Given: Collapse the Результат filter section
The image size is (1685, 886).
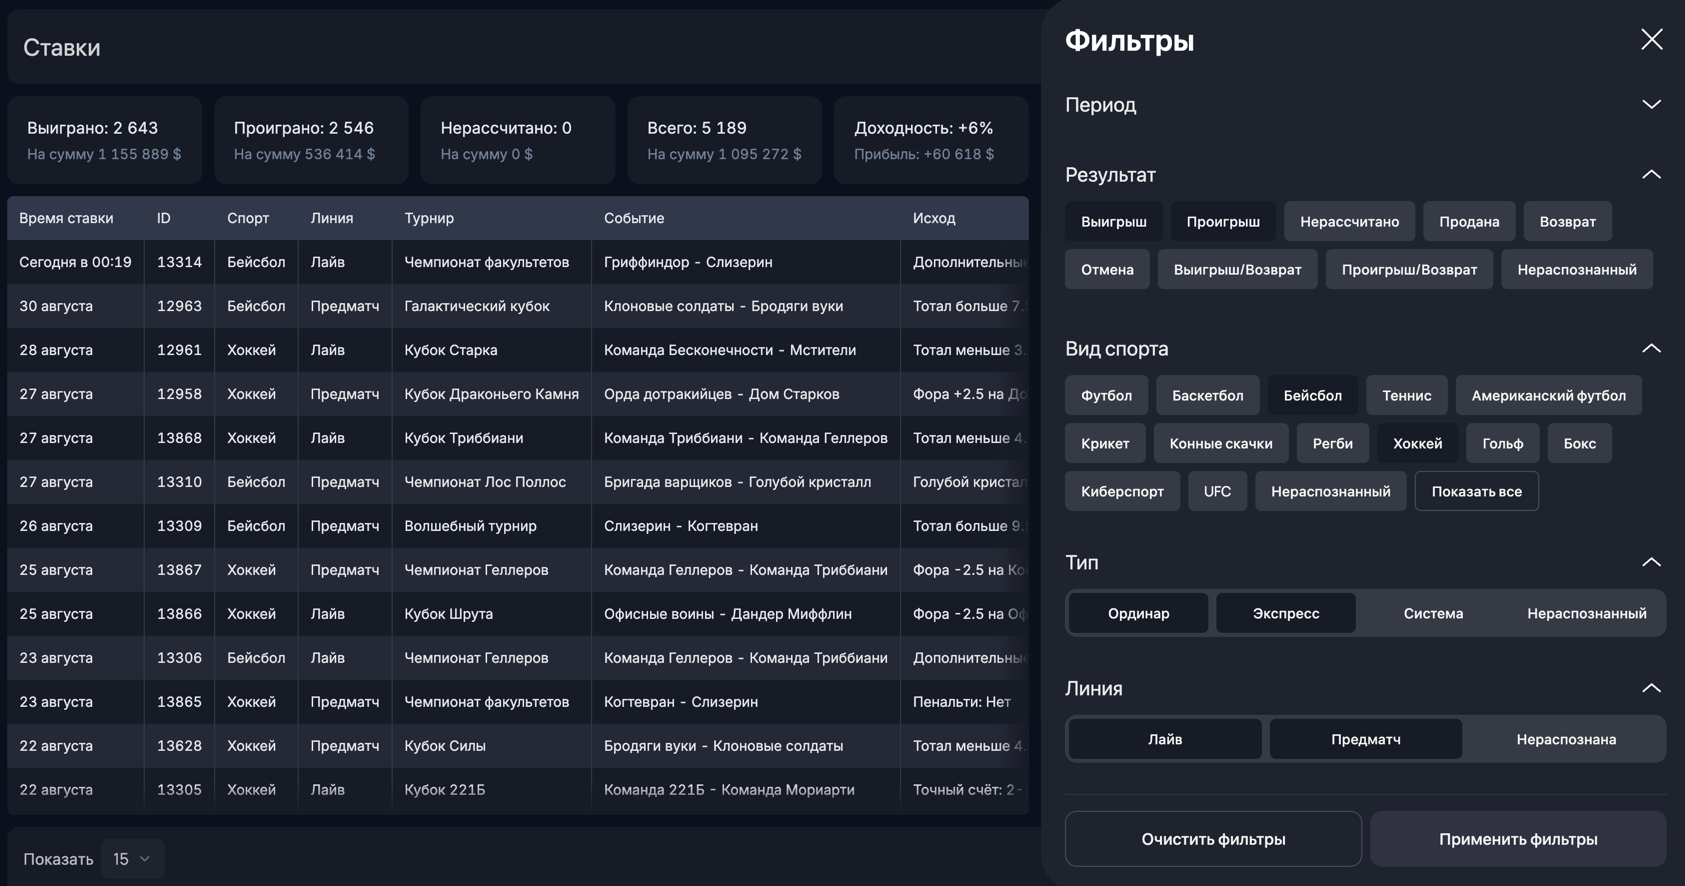Looking at the screenshot, I should (1651, 175).
